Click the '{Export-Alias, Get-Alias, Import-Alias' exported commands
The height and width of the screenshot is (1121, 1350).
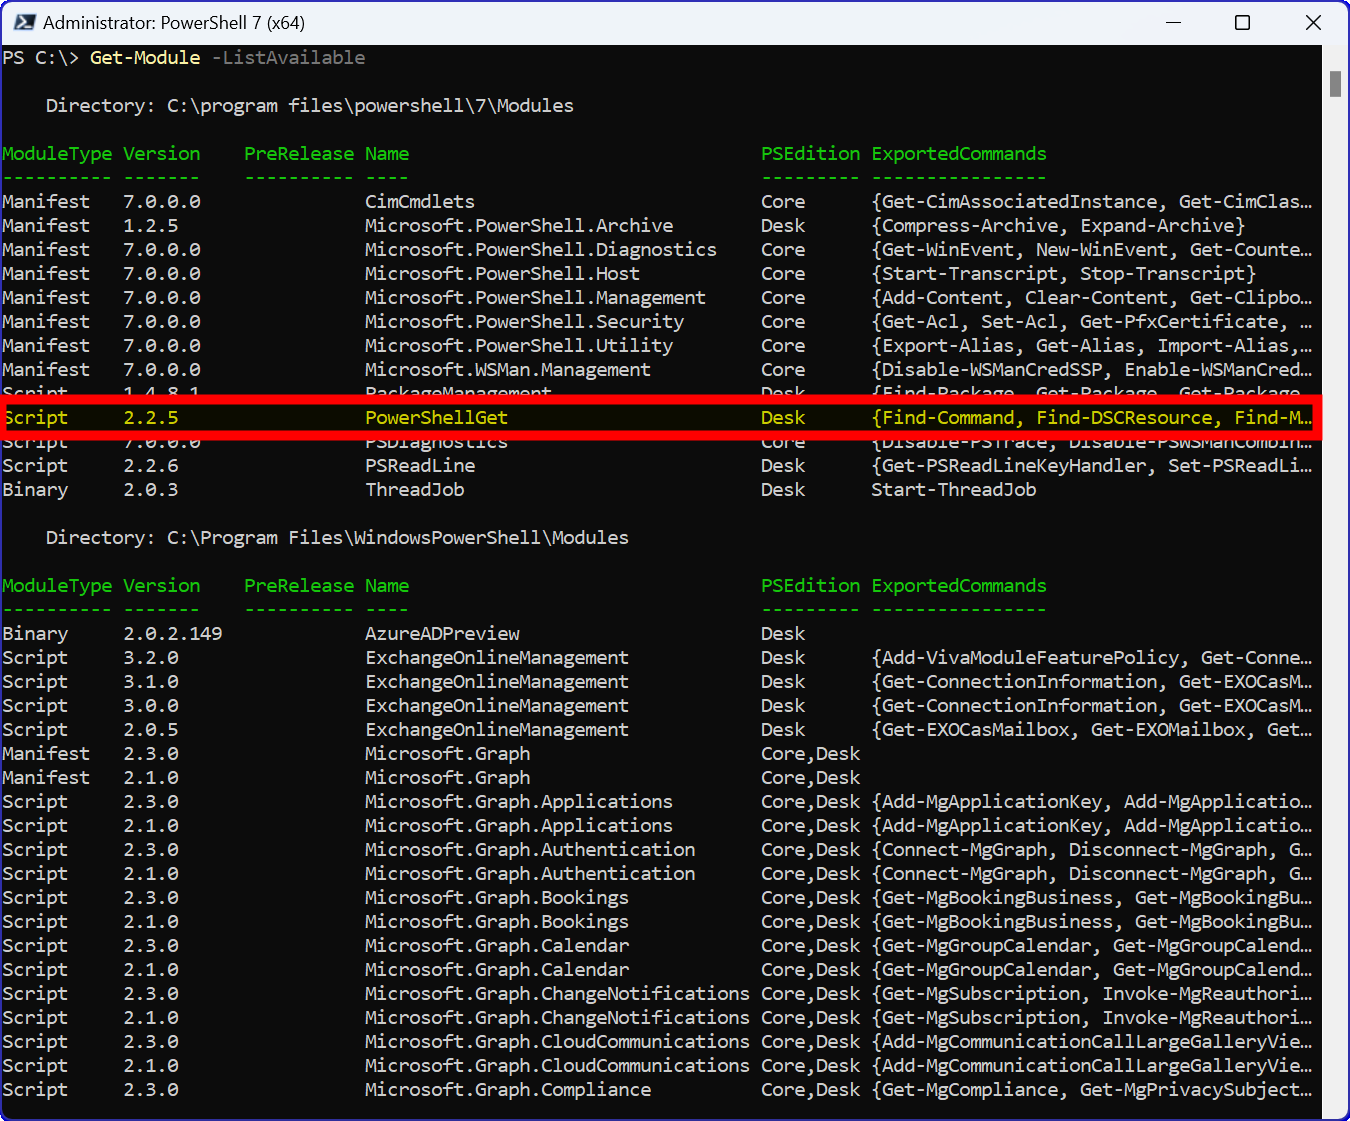point(1086,346)
